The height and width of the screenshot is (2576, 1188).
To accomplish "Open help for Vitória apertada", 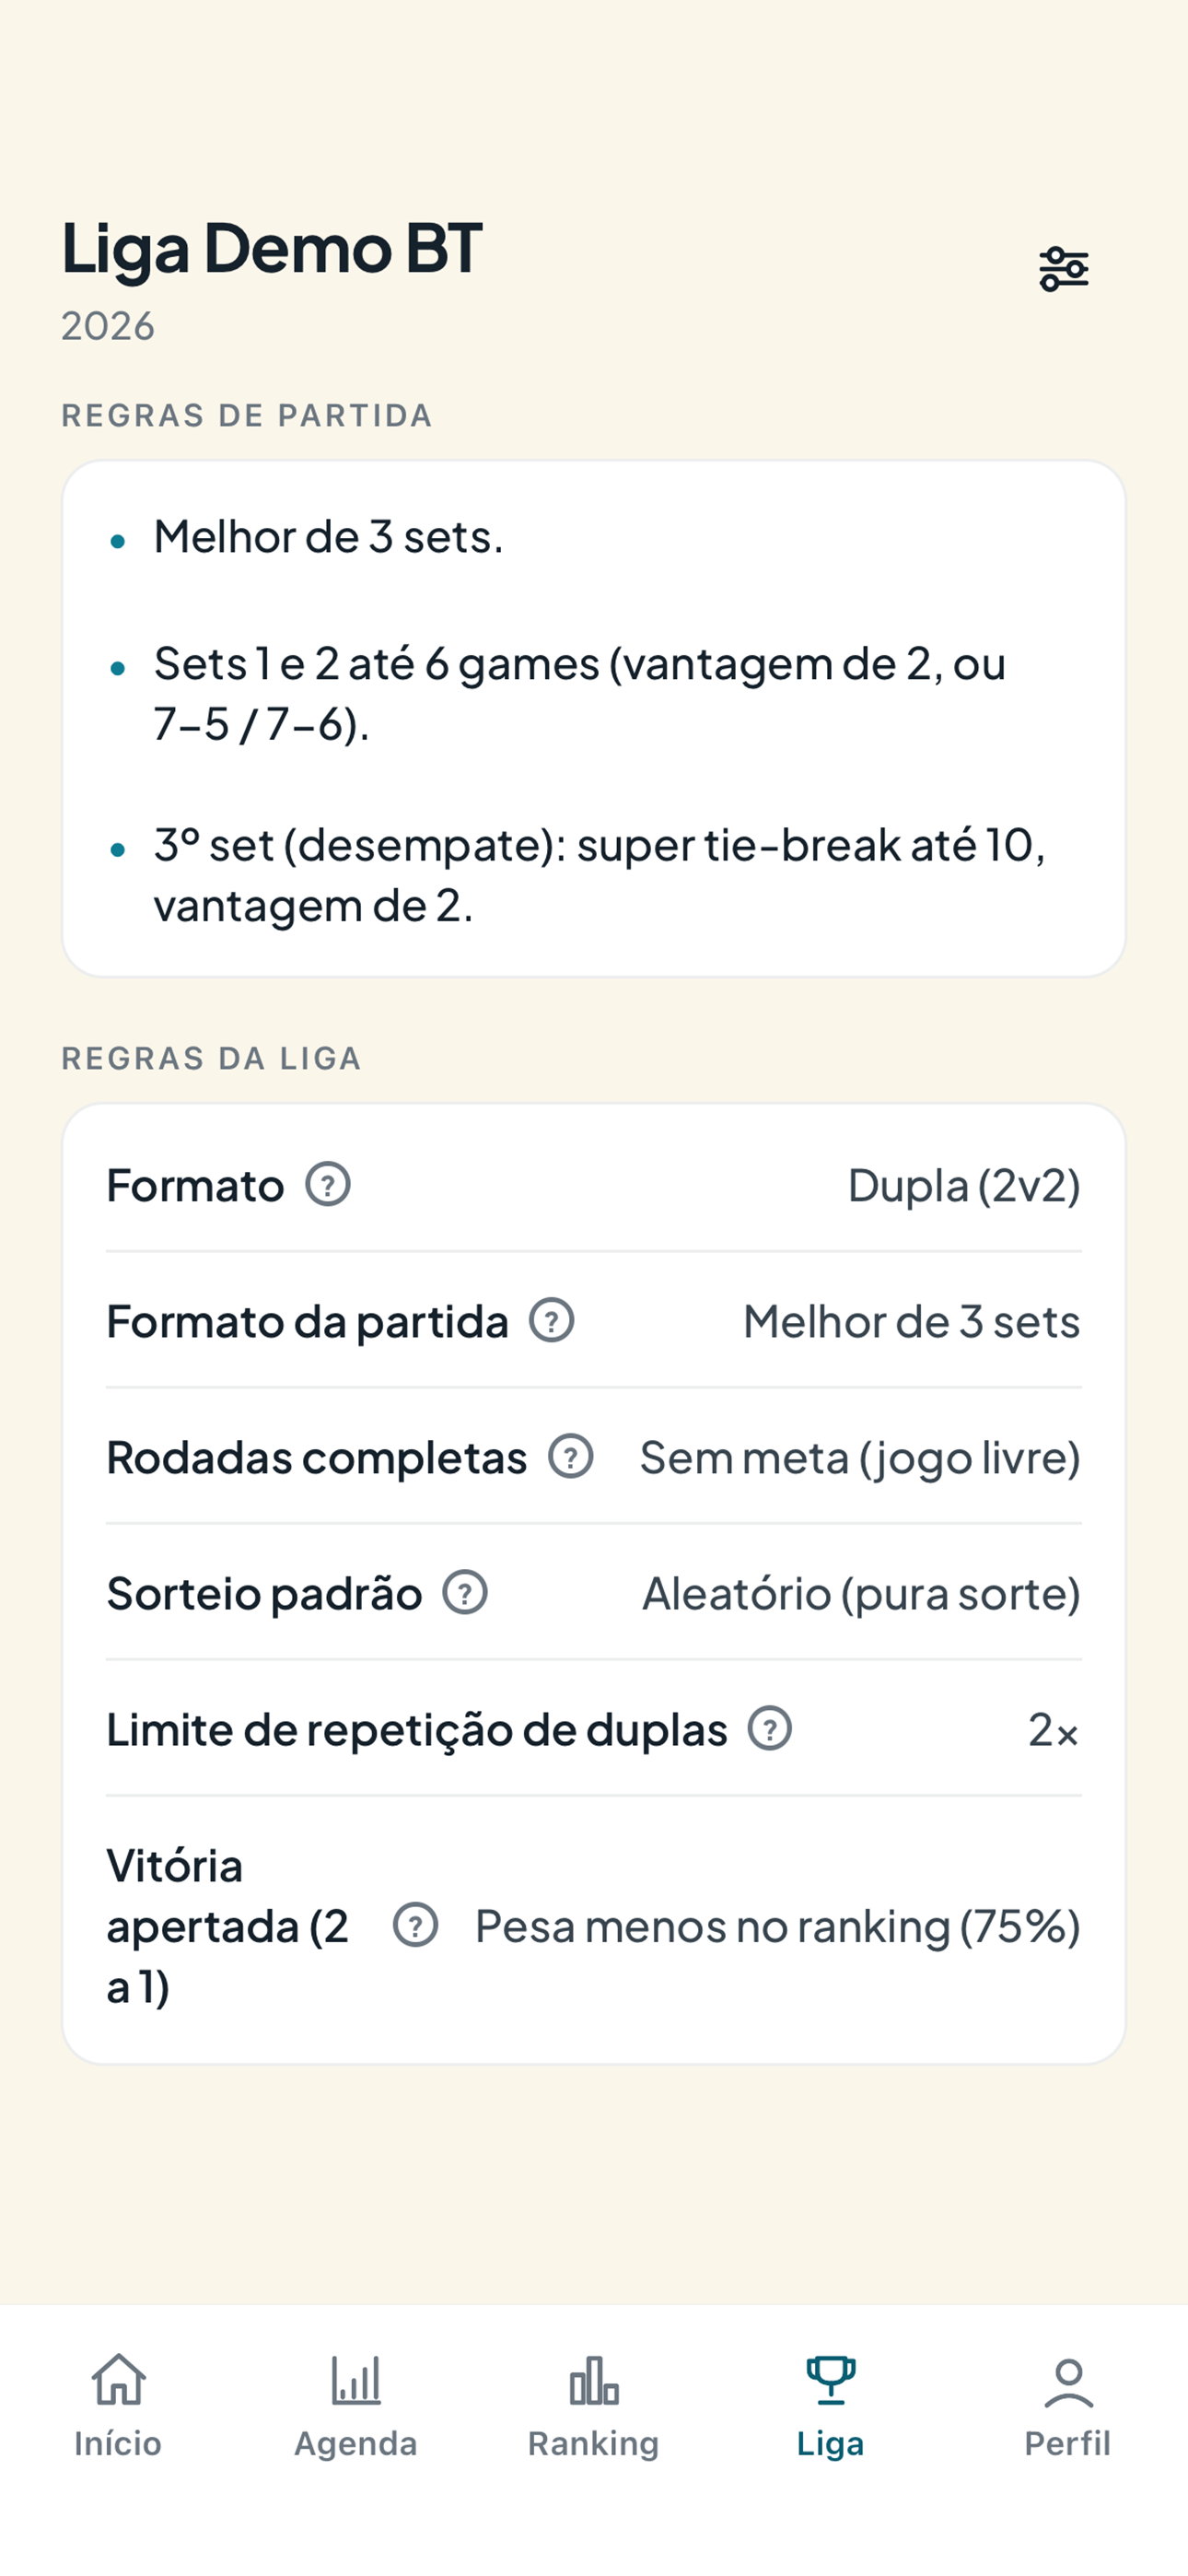I will pos(415,1925).
